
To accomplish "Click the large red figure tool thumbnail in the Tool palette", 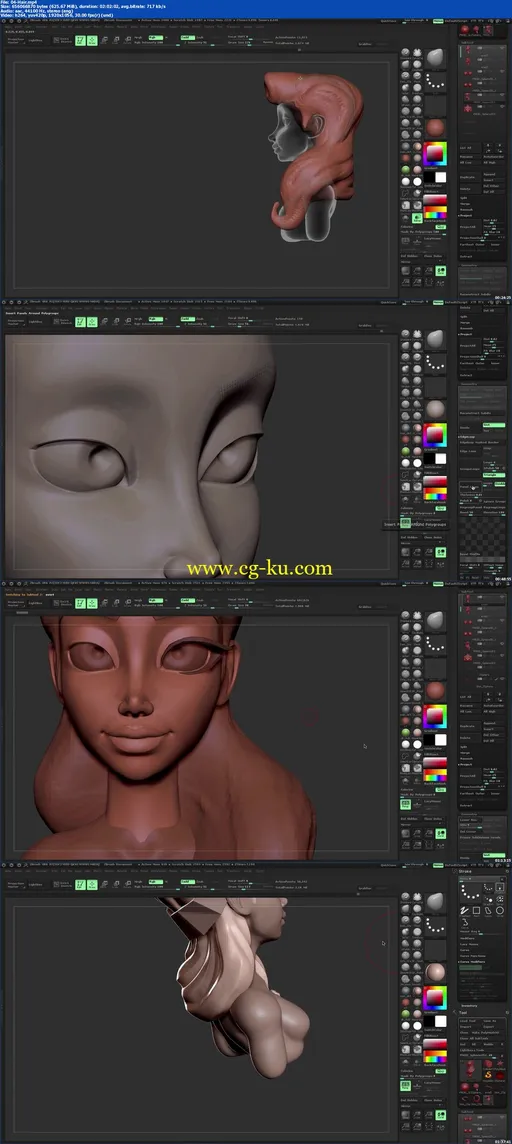I will tap(470, 1069).
